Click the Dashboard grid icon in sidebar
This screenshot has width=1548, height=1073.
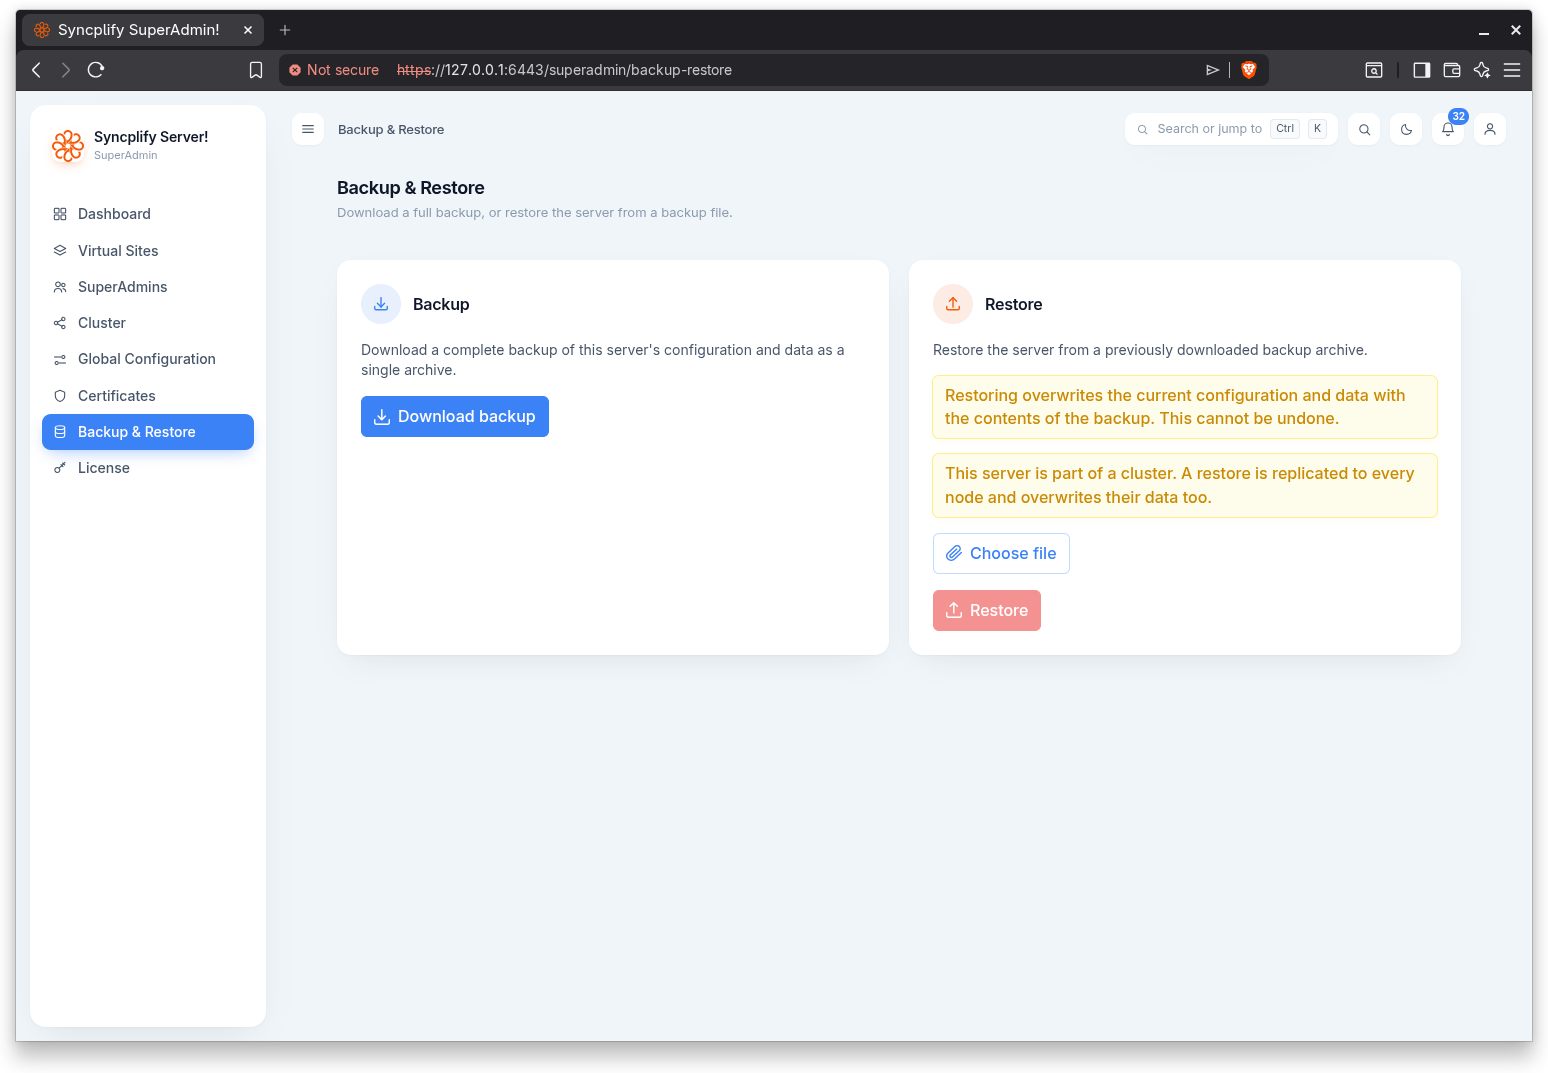coord(60,214)
